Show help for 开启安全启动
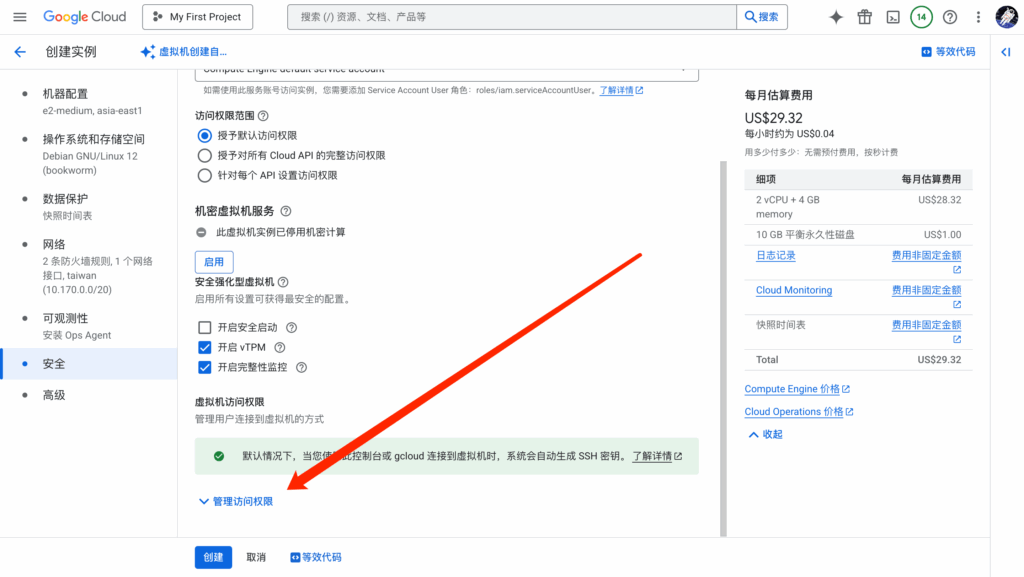1024x577 pixels. click(291, 327)
